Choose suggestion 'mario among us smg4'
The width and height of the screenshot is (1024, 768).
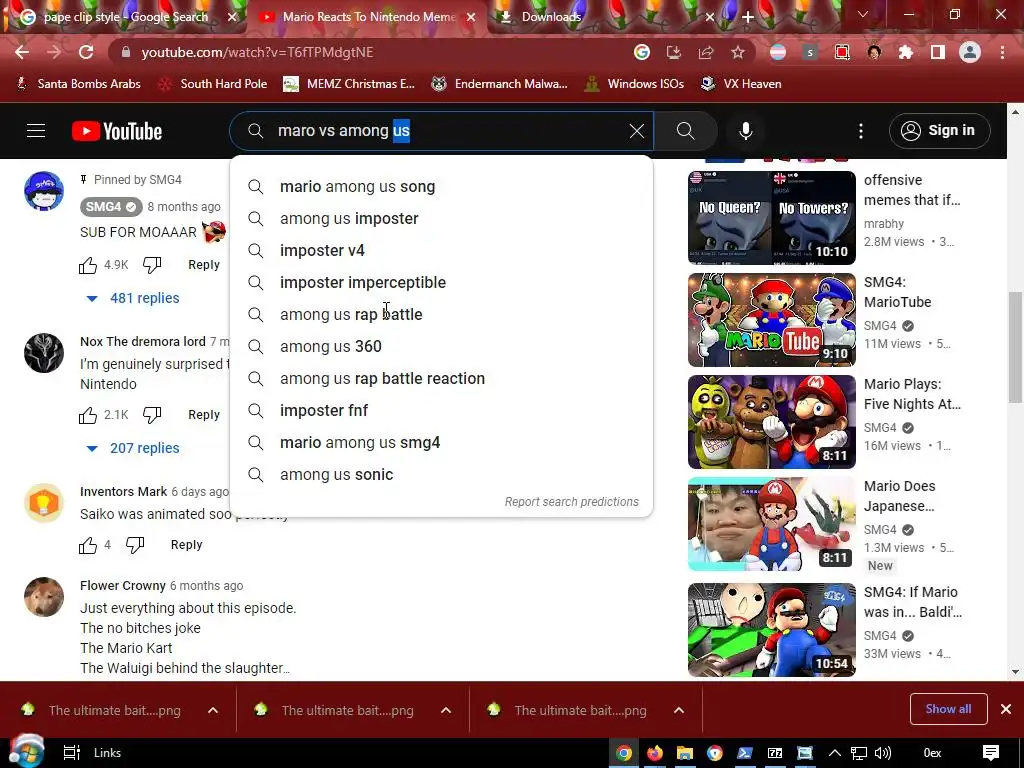[x=441, y=443]
